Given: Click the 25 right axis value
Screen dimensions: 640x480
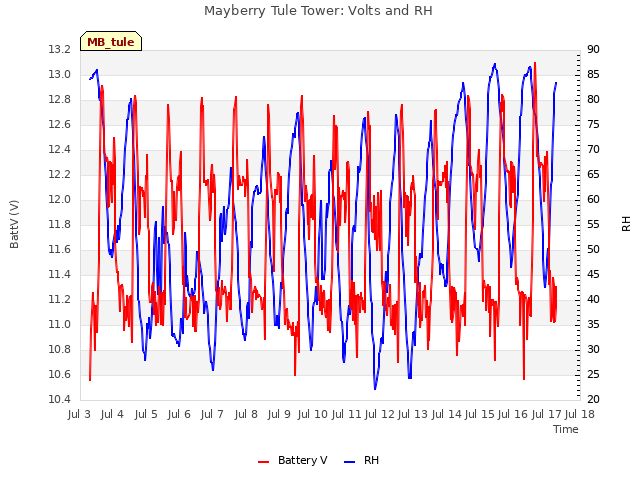Looking at the screenshot, I should (593, 374).
